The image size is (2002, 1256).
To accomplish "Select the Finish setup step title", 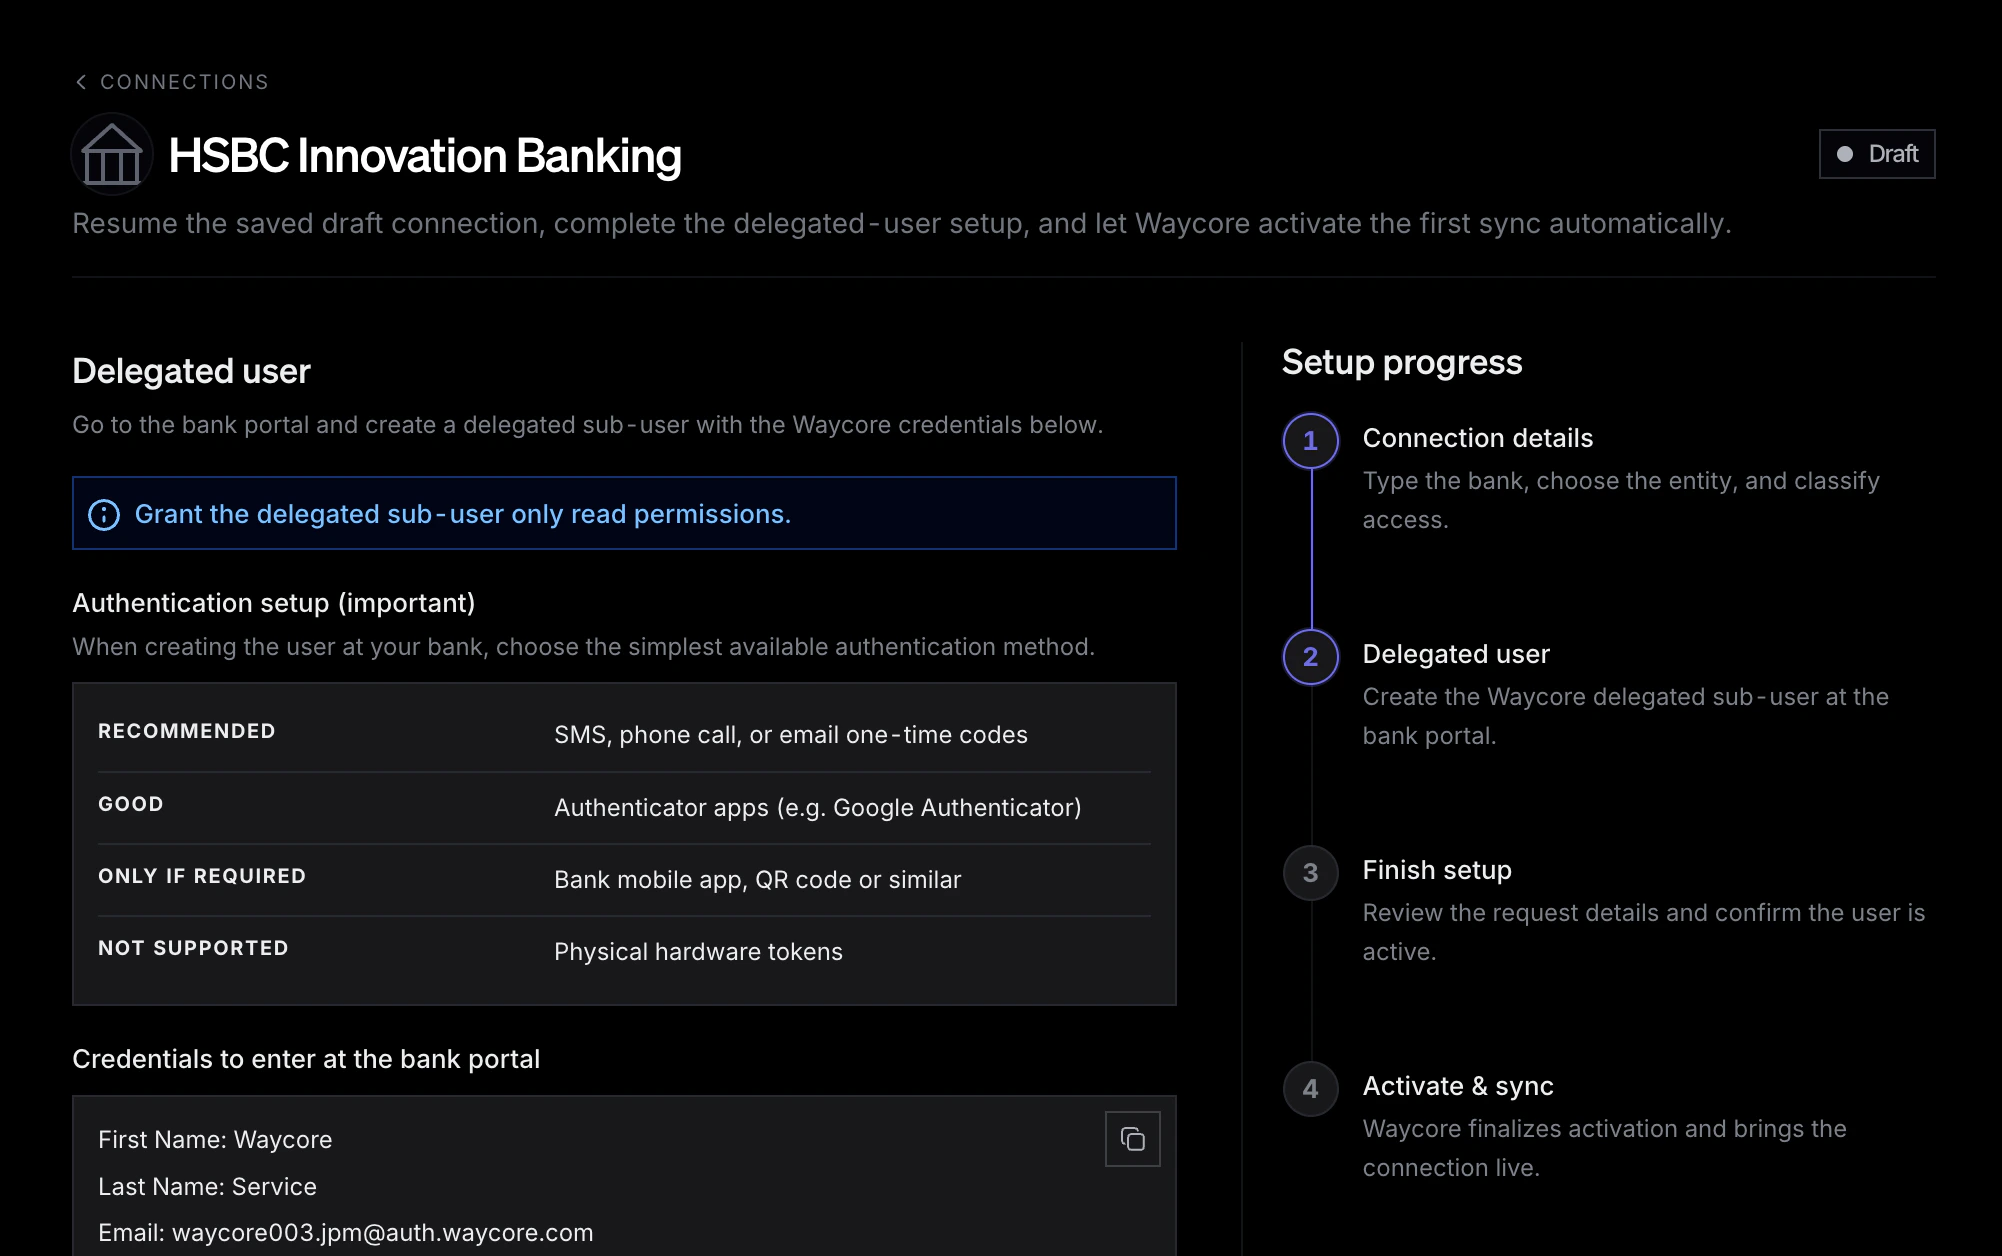I will pyautogui.click(x=1436, y=870).
